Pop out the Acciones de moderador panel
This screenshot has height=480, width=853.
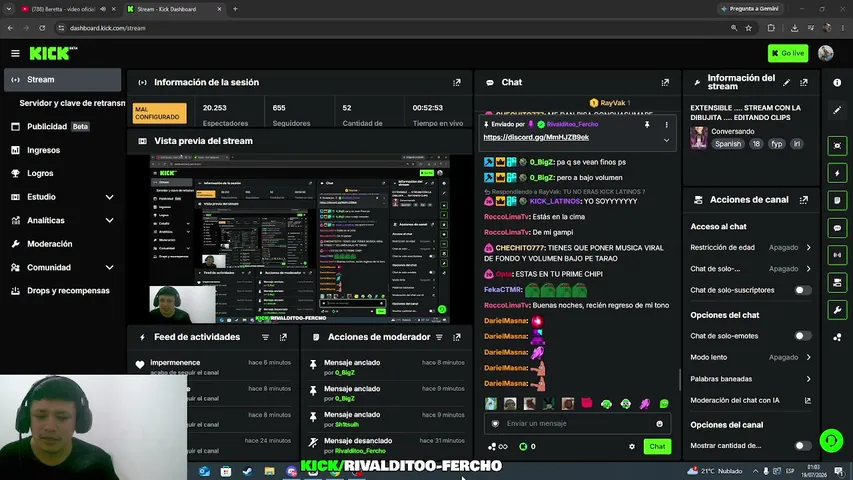point(456,337)
